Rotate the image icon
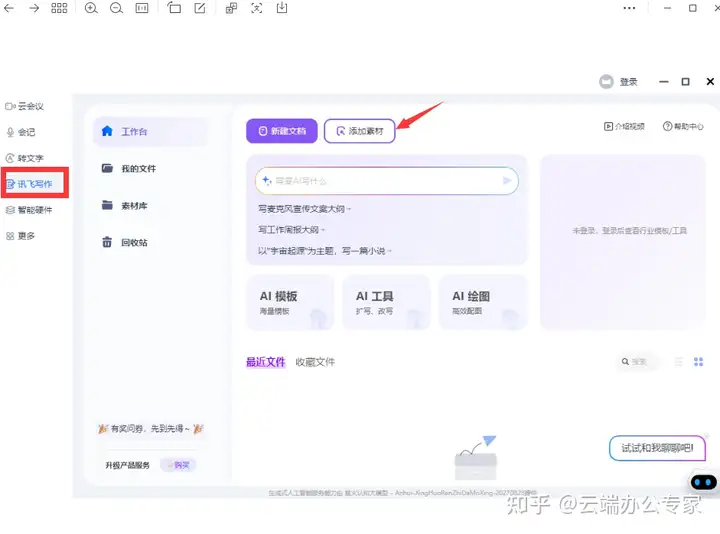Viewport: 720px width, 534px height. click(x=174, y=8)
